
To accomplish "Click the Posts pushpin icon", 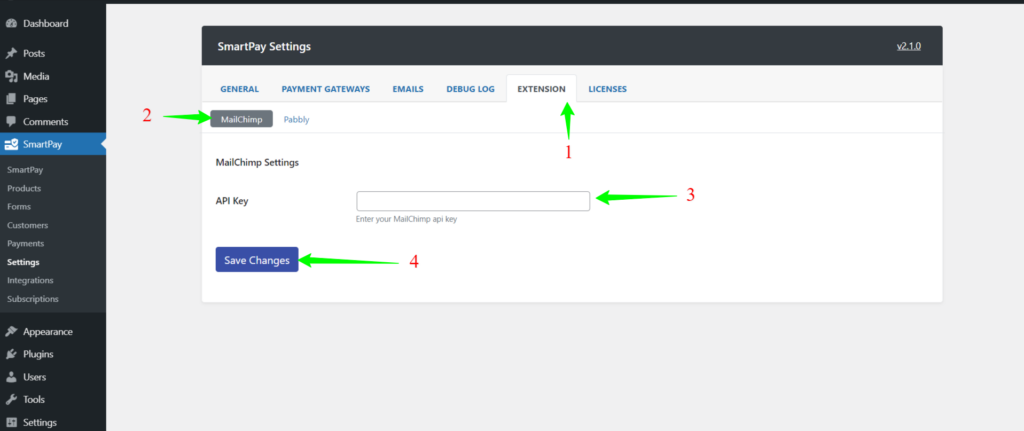I will pyautogui.click(x=10, y=54).
